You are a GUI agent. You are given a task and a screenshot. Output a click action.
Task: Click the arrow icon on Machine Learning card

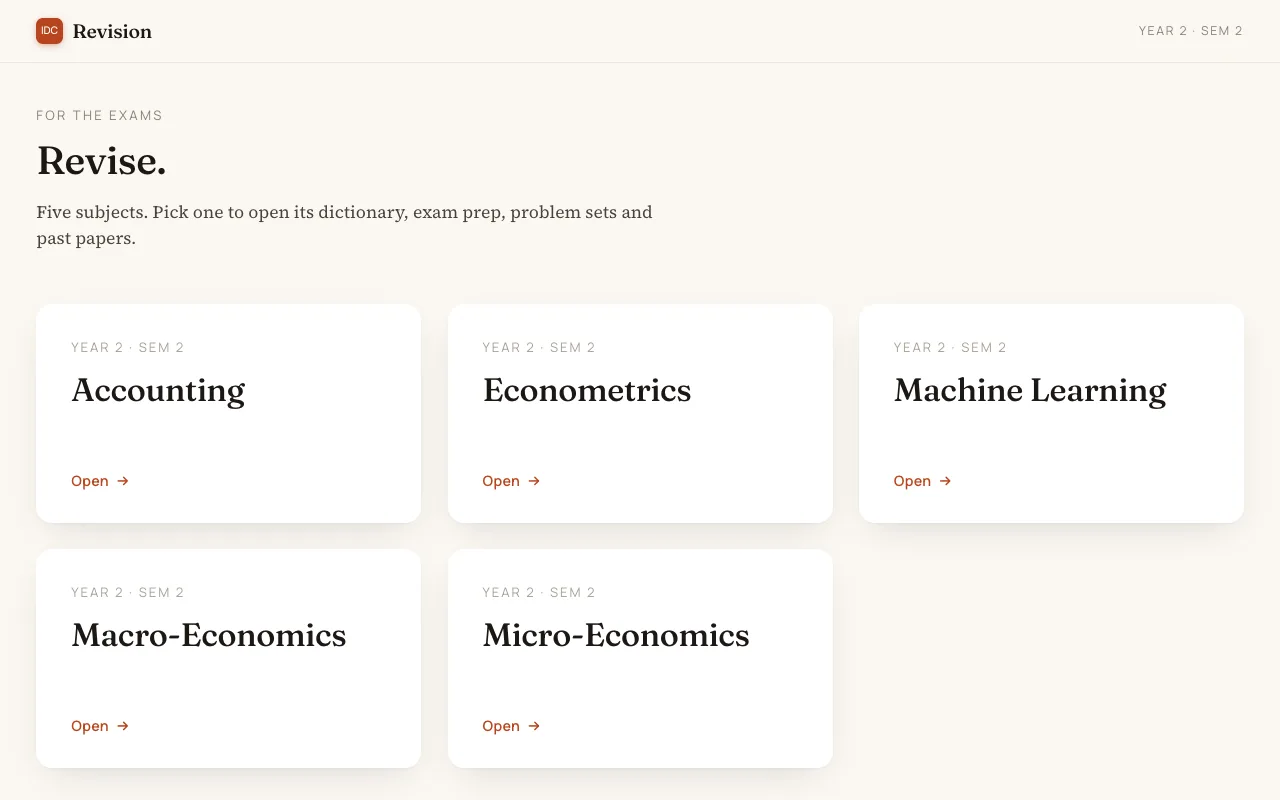[945, 481]
